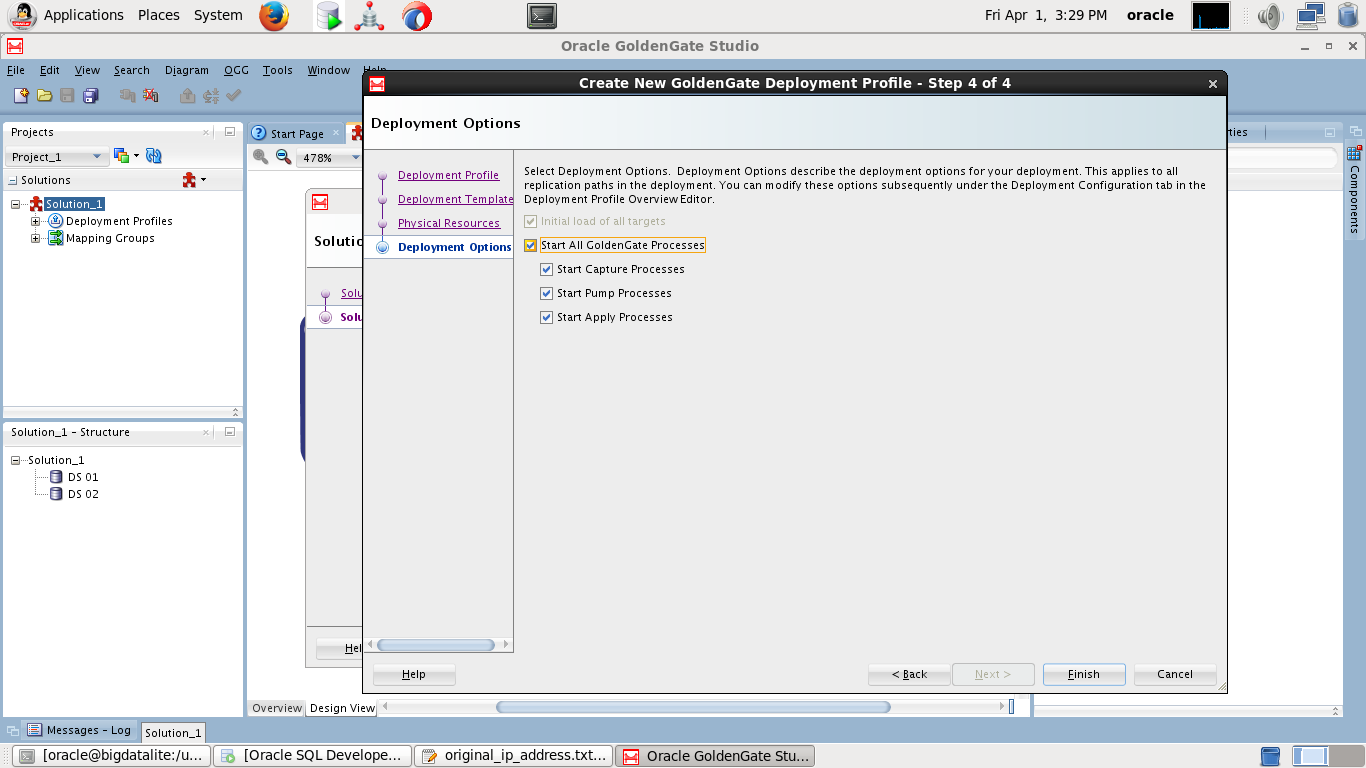The height and width of the screenshot is (768, 1366).
Task: Click the disconnect plug icon with red X
Action: [x=151, y=95]
